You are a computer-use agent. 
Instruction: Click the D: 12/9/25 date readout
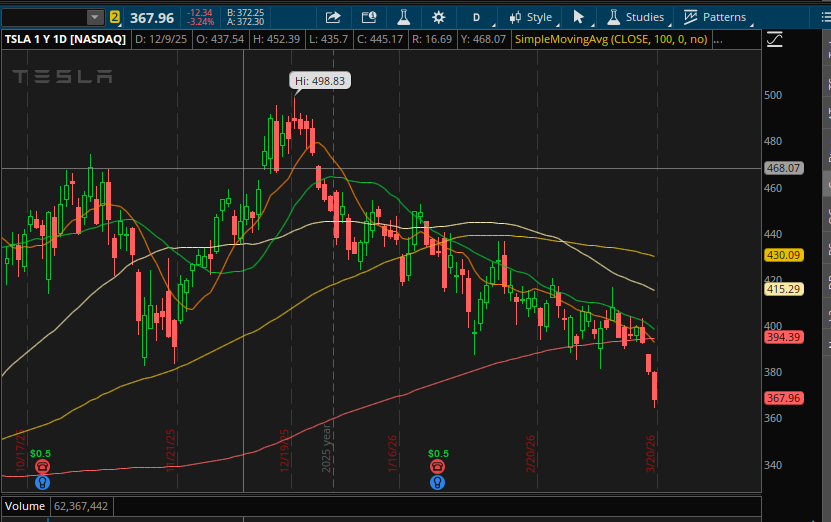(x=161, y=39)
